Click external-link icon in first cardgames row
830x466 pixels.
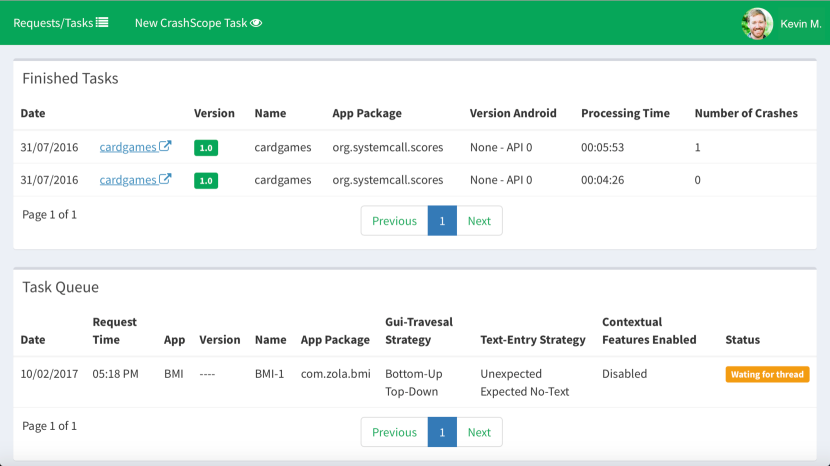(x=166, y=147)
